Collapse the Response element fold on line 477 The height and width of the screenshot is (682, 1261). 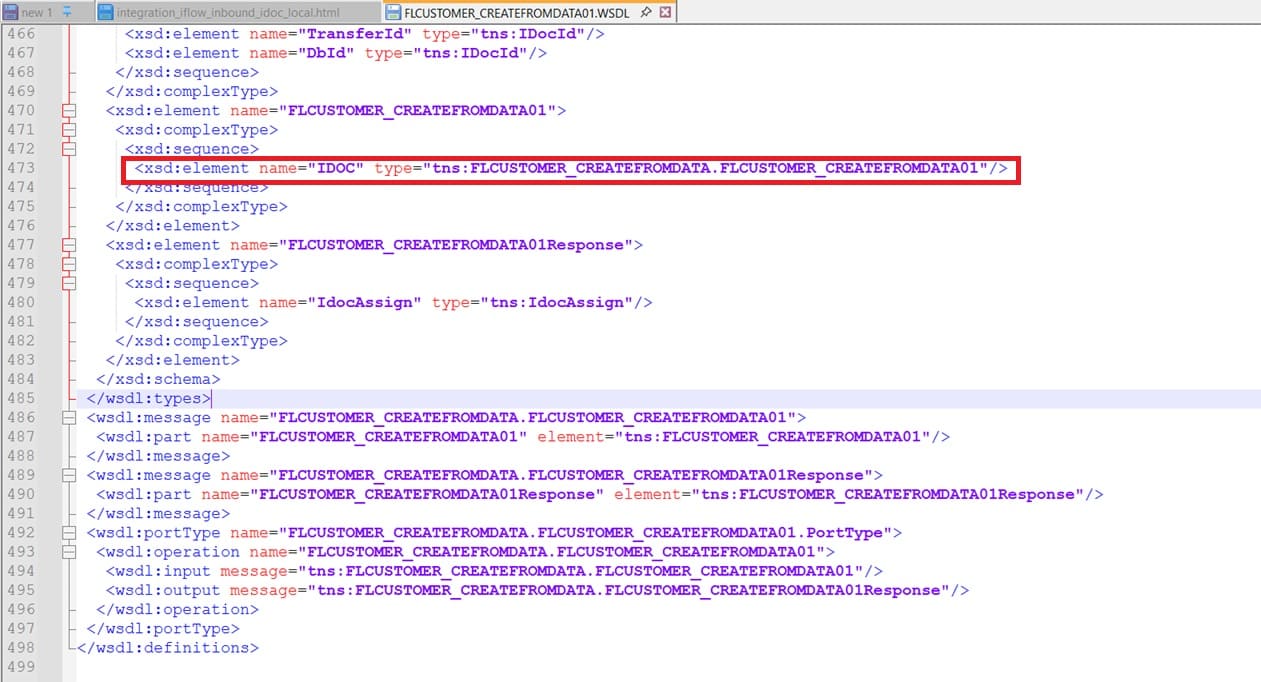coord(69,245)
